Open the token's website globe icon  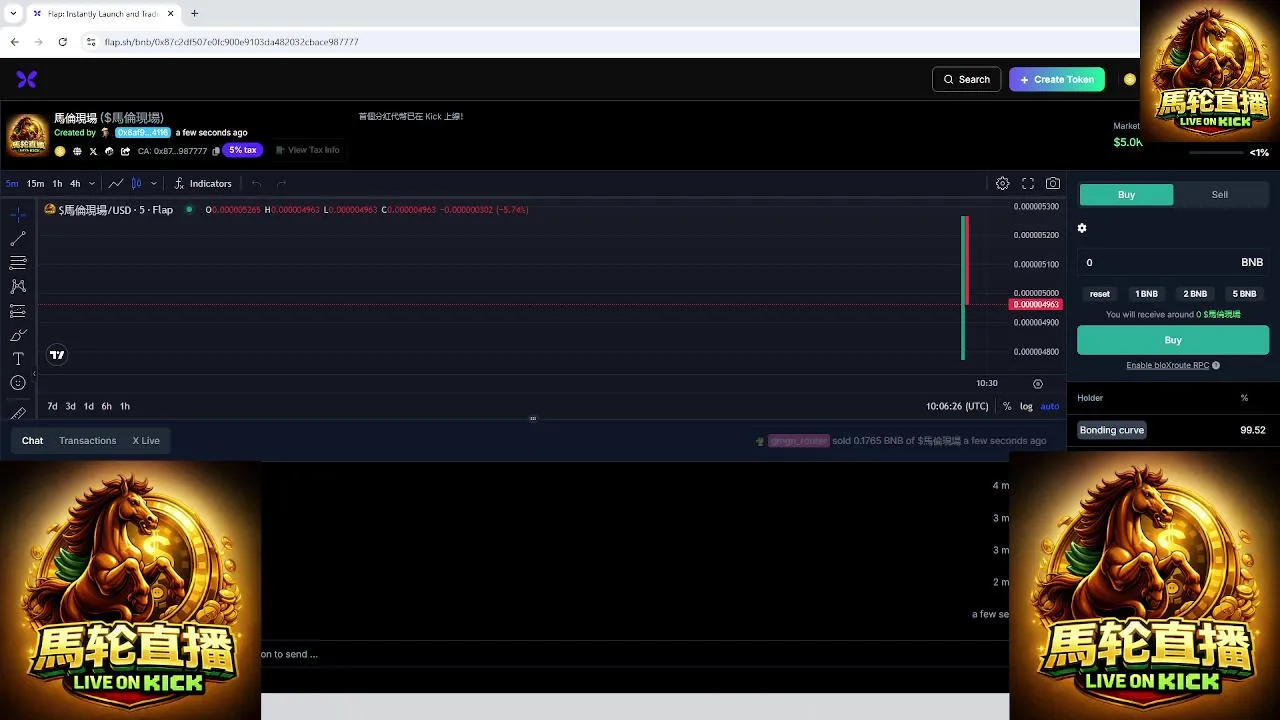[77, 151]
